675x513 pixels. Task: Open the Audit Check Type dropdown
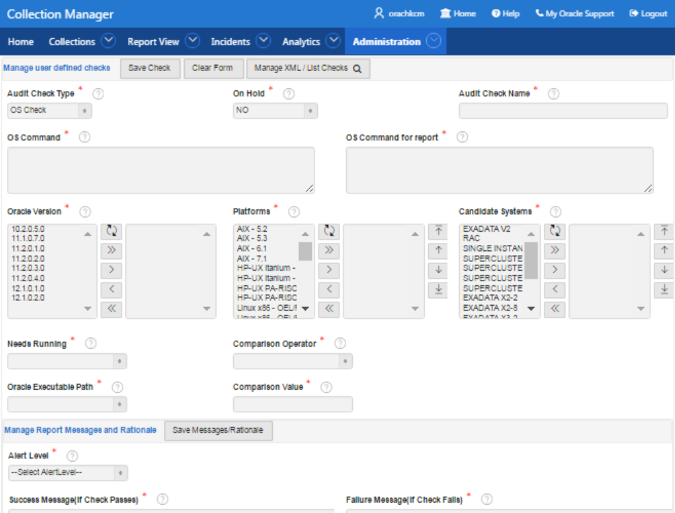tap(49, 111)
